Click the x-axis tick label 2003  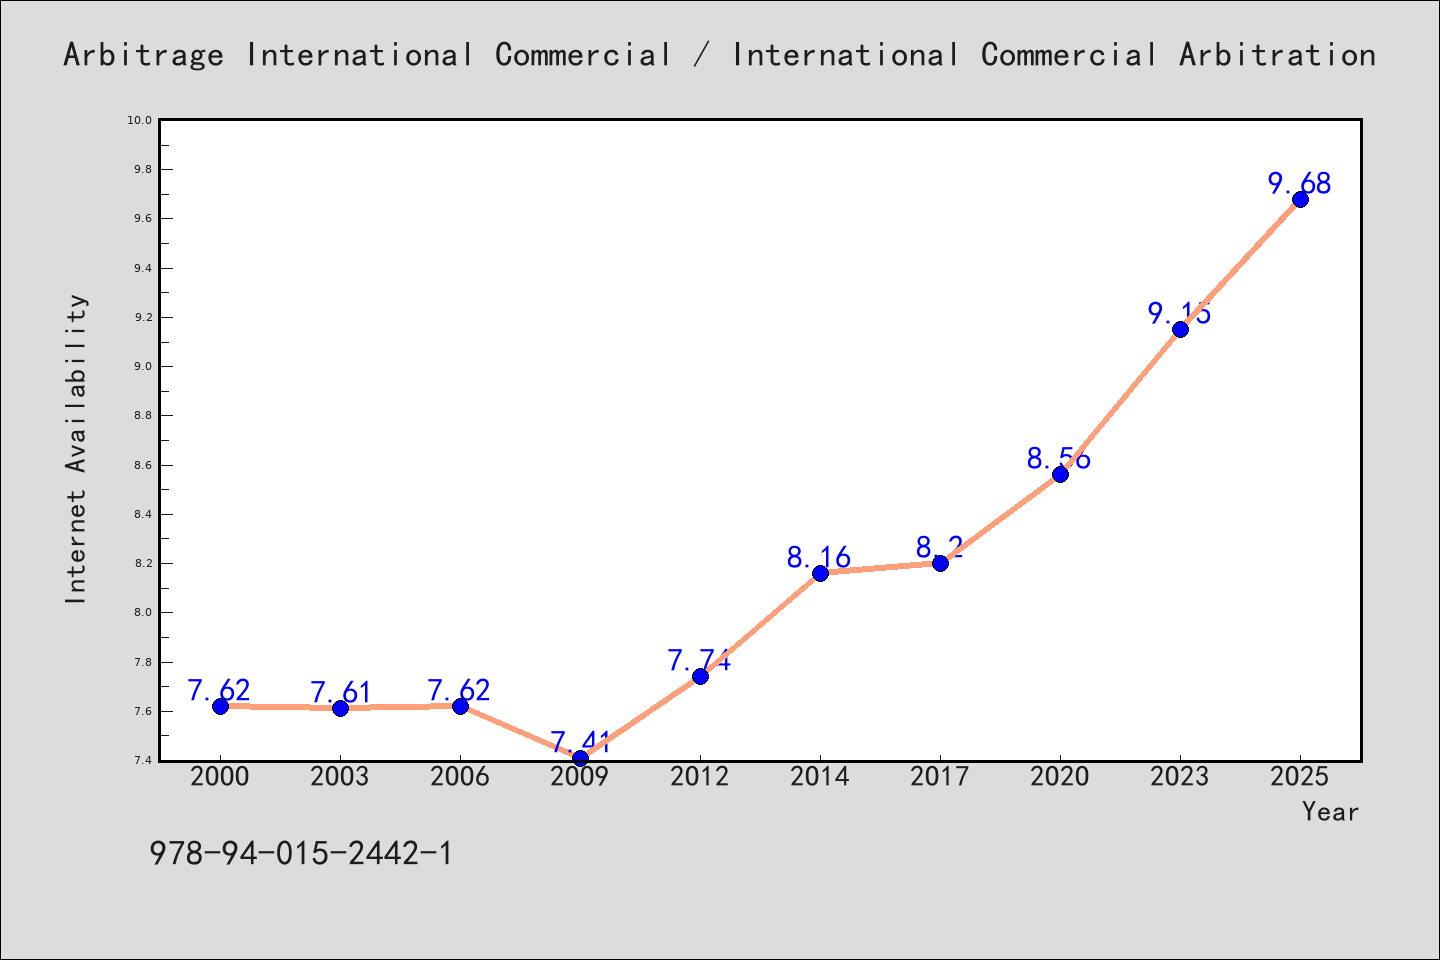click(x=340, y=777)
